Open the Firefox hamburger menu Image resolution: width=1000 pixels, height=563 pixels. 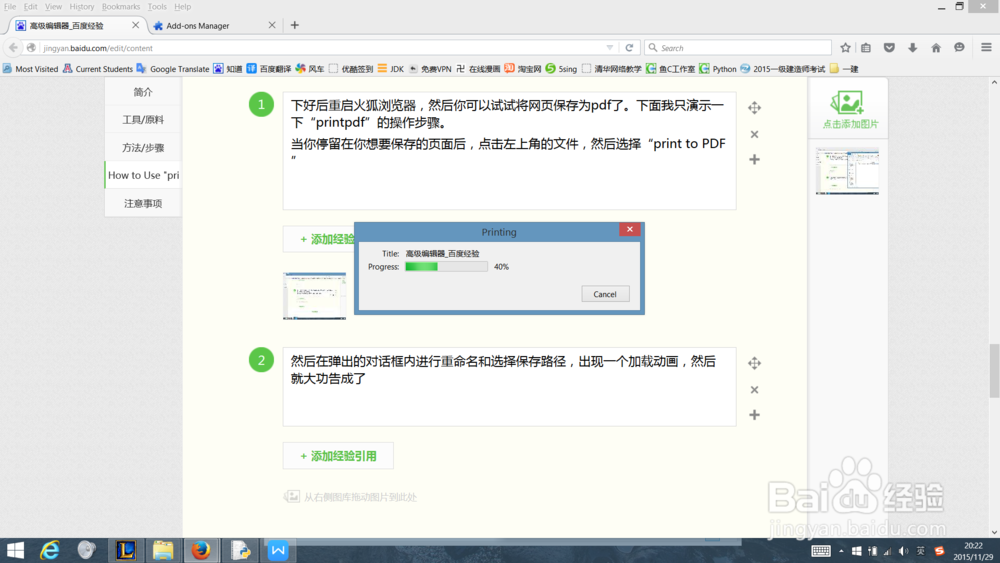click(x=986, y=48)
